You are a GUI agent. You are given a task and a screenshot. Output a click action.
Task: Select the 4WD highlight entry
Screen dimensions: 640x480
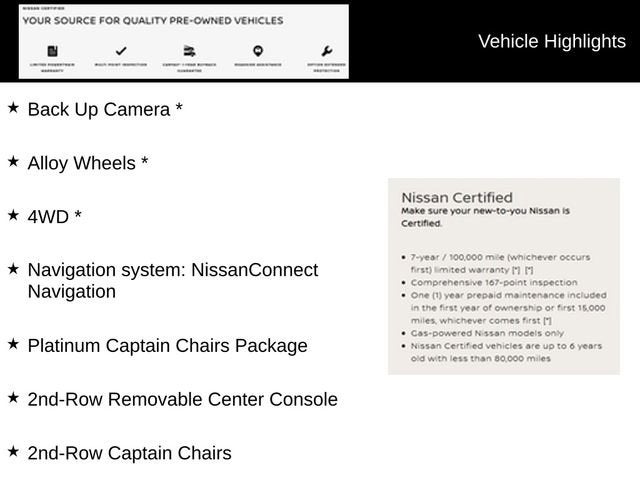(55, 217)
